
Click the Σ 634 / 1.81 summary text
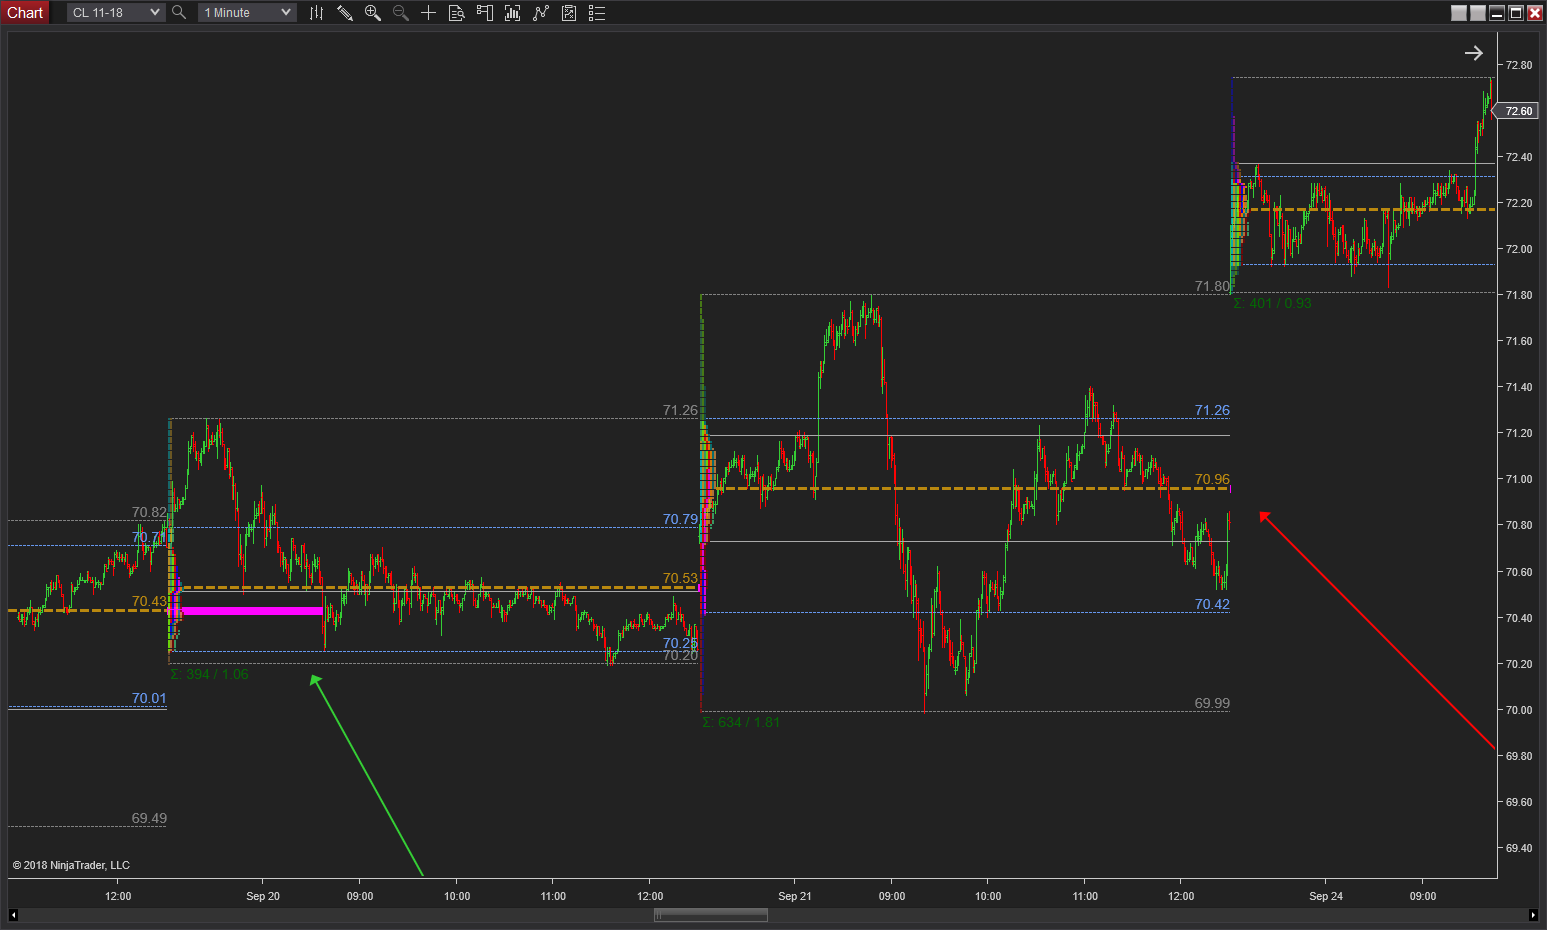point(741,722)
